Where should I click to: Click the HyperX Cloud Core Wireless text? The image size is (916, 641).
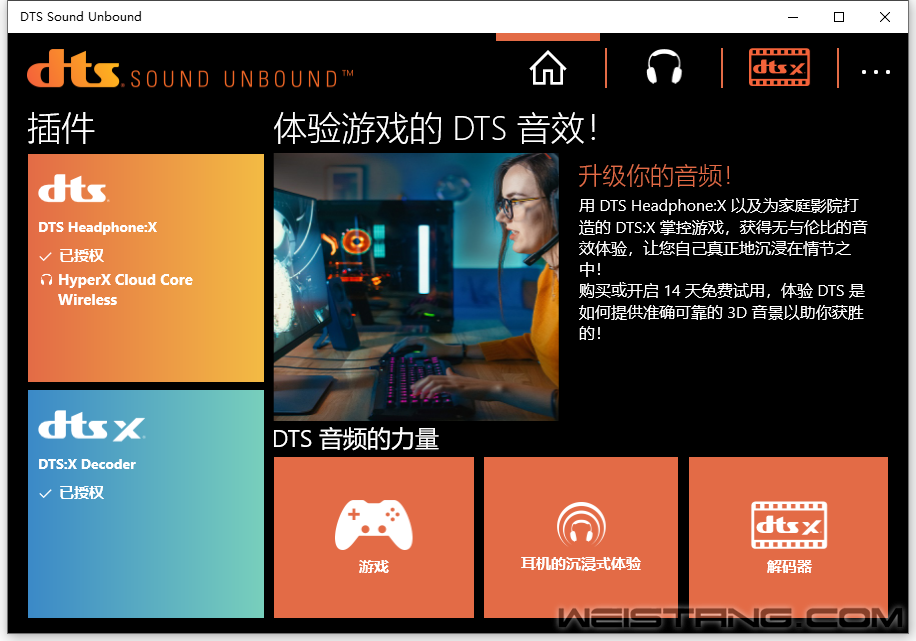tap(125, 290)
